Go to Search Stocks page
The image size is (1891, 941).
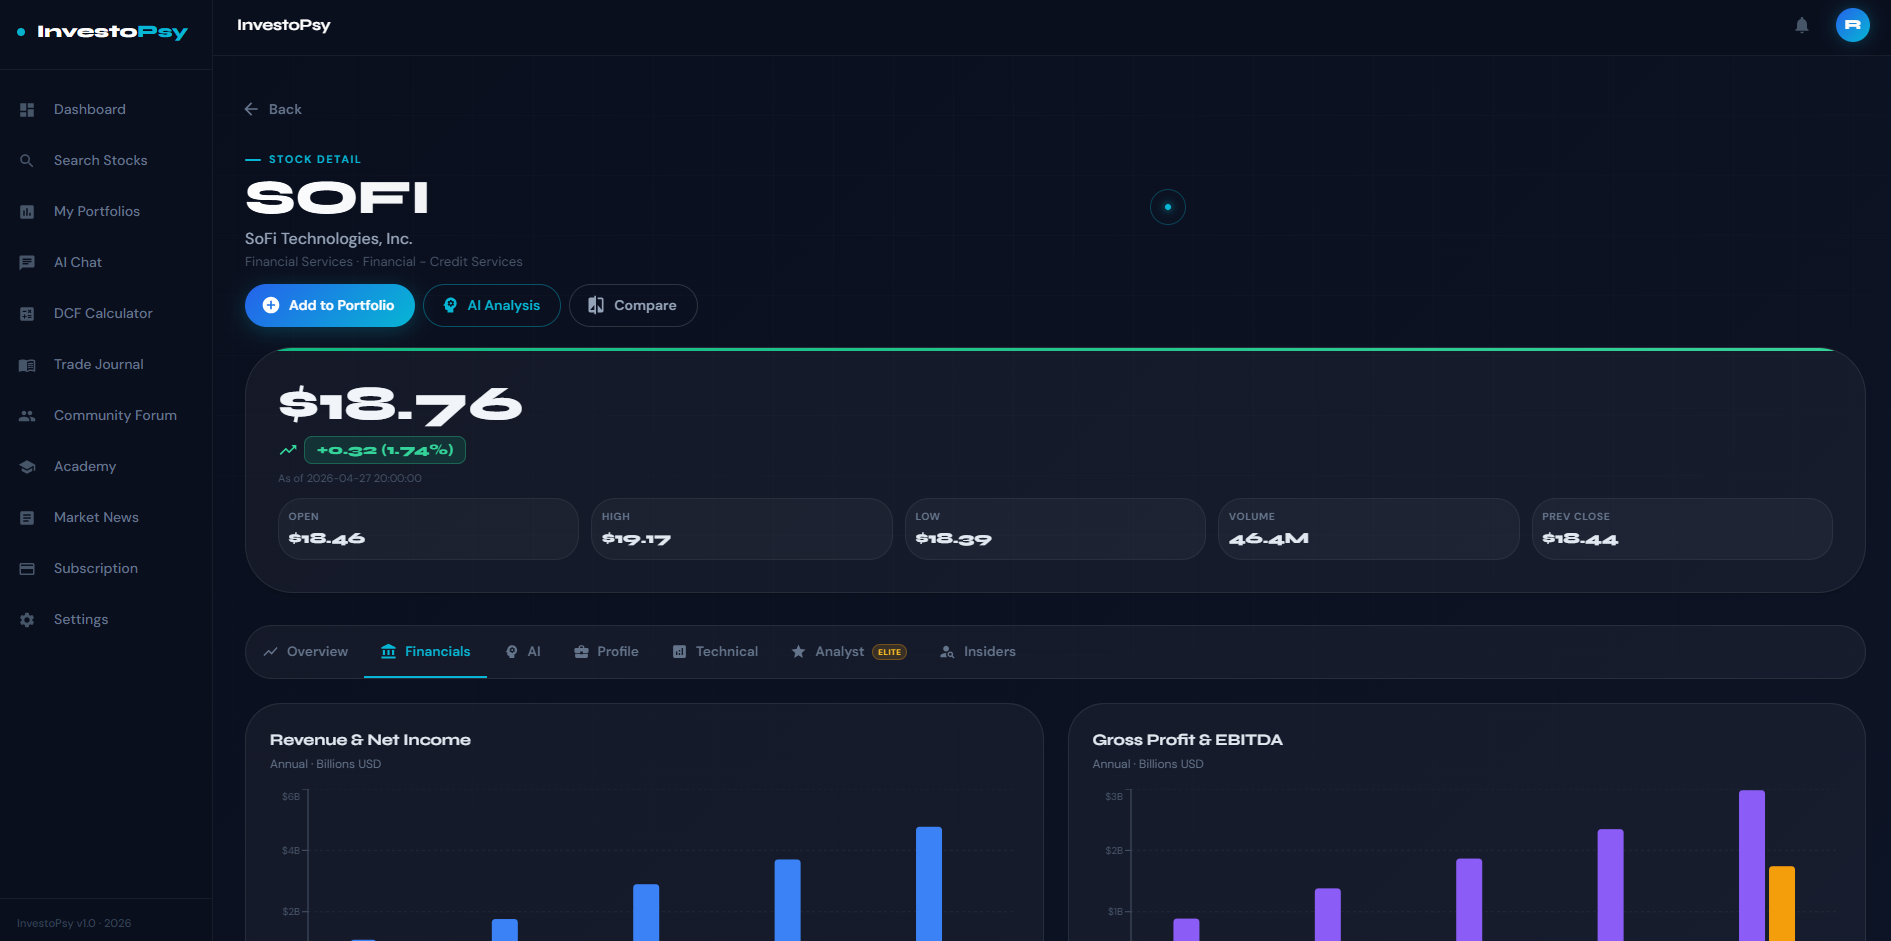[106, 161]
